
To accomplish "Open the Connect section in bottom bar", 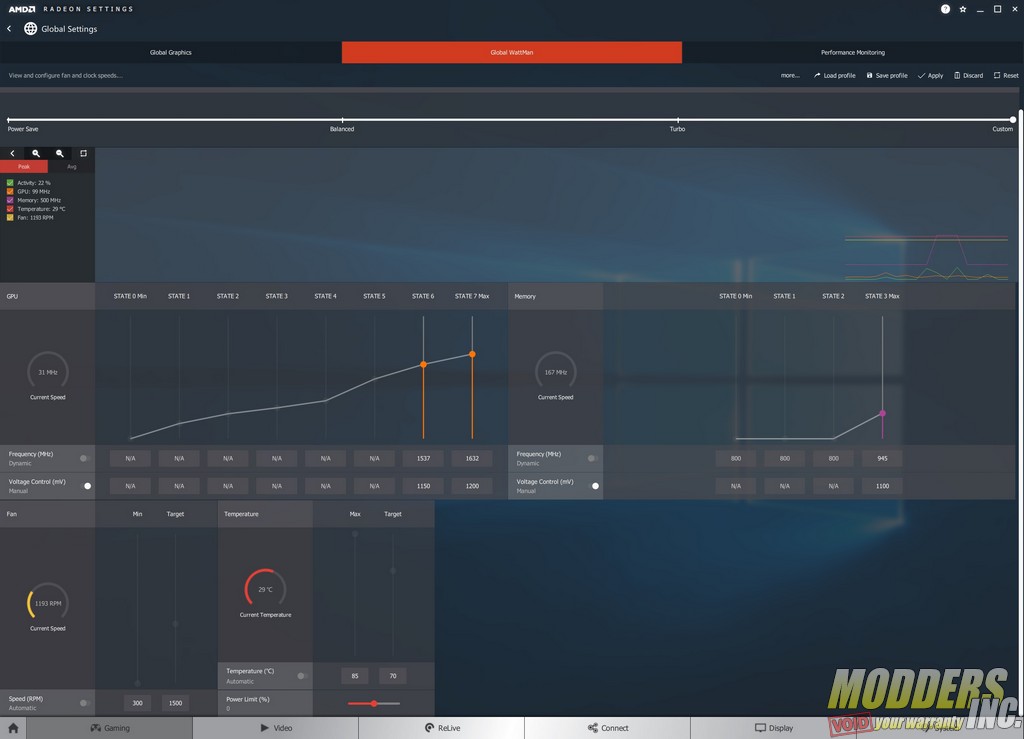I will tap(608, 728).
